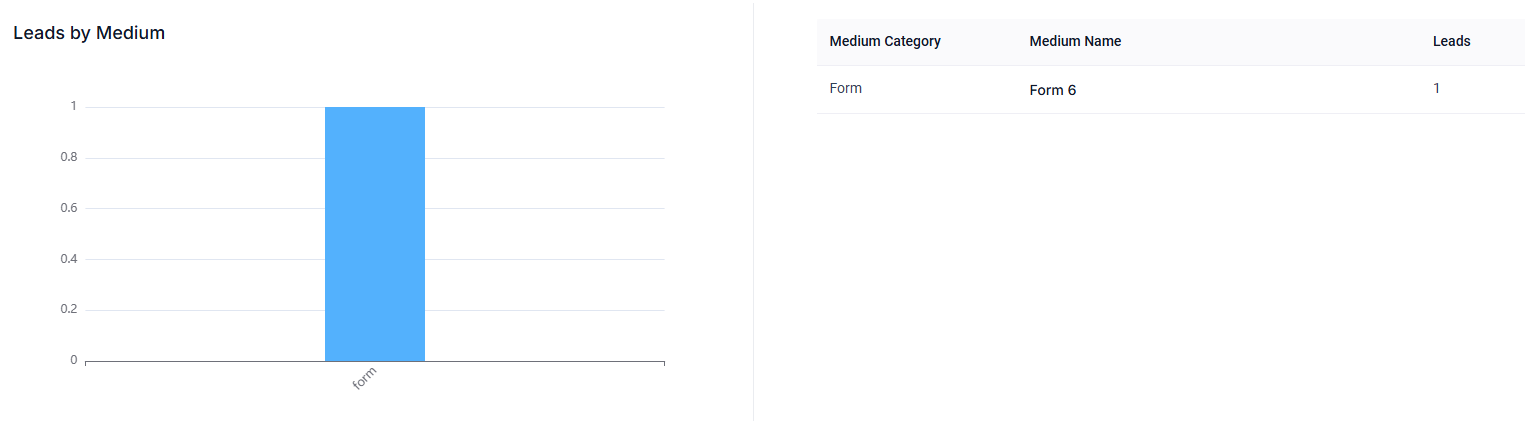This screenshot has height=421, width=1525.
Task: Click the 'form' x-axis label
Action: [364, 379]
